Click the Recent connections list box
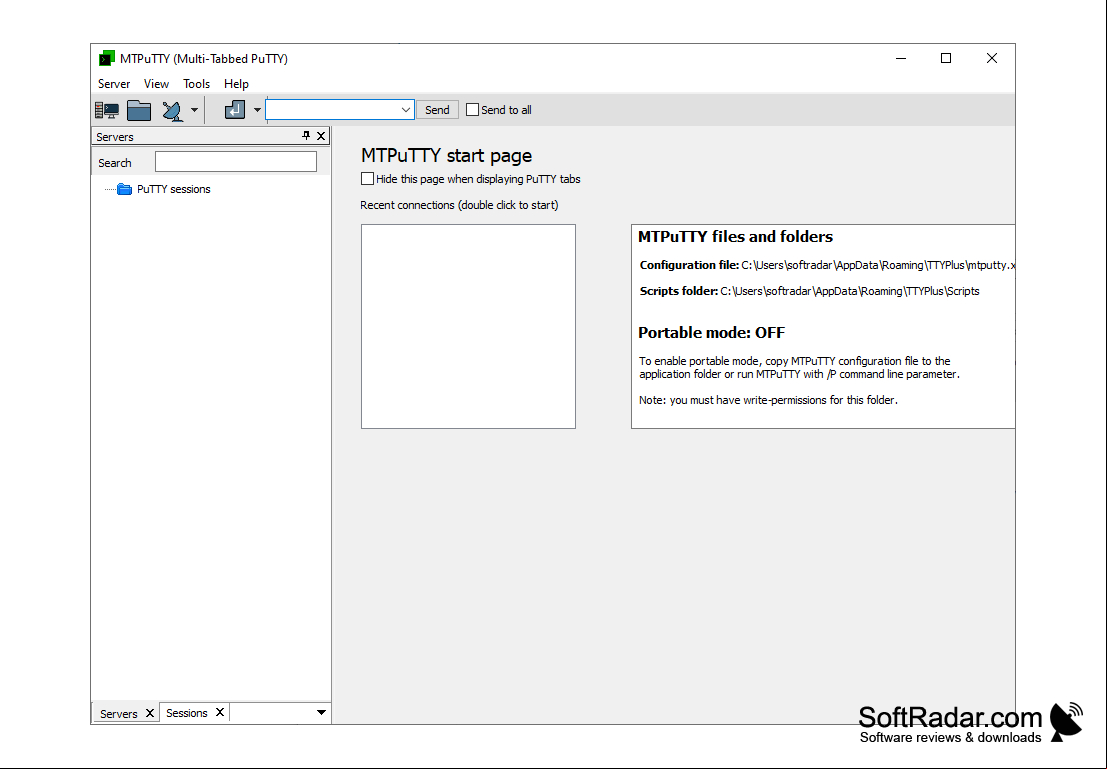Screen dimensions: 1107x769 (x=468, y=326)
